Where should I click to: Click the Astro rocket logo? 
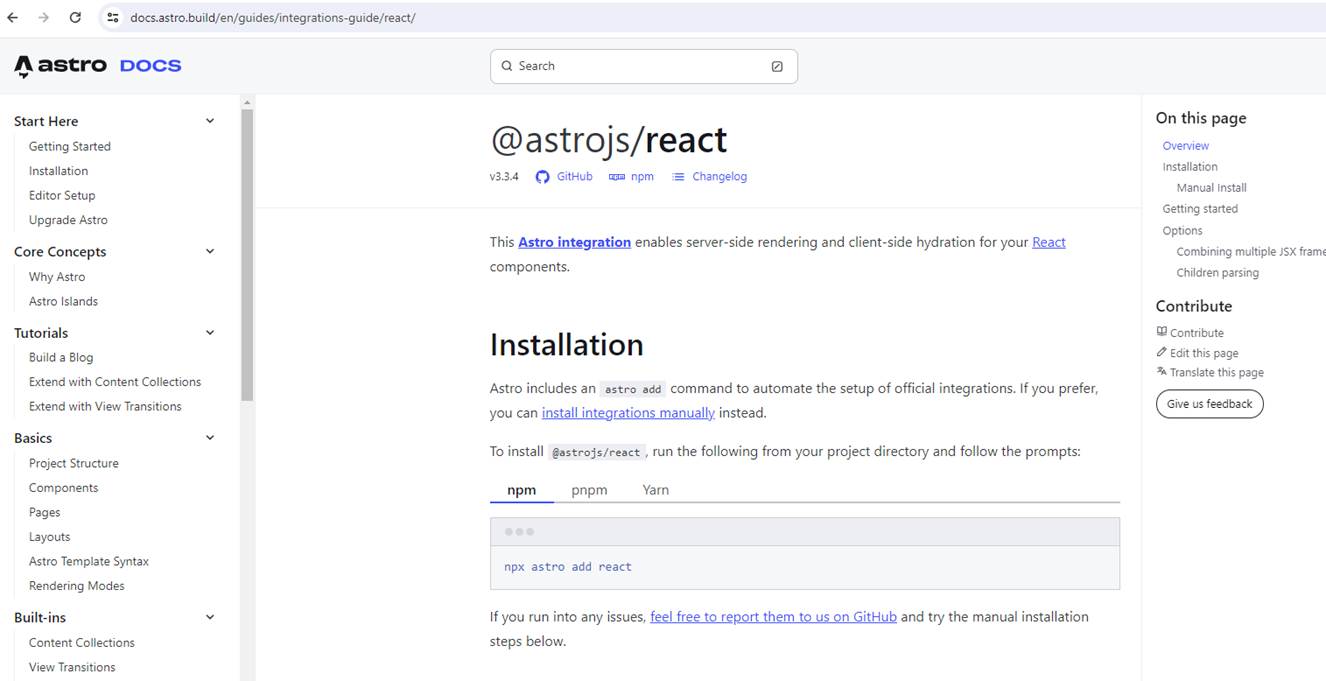click(23, 66)
